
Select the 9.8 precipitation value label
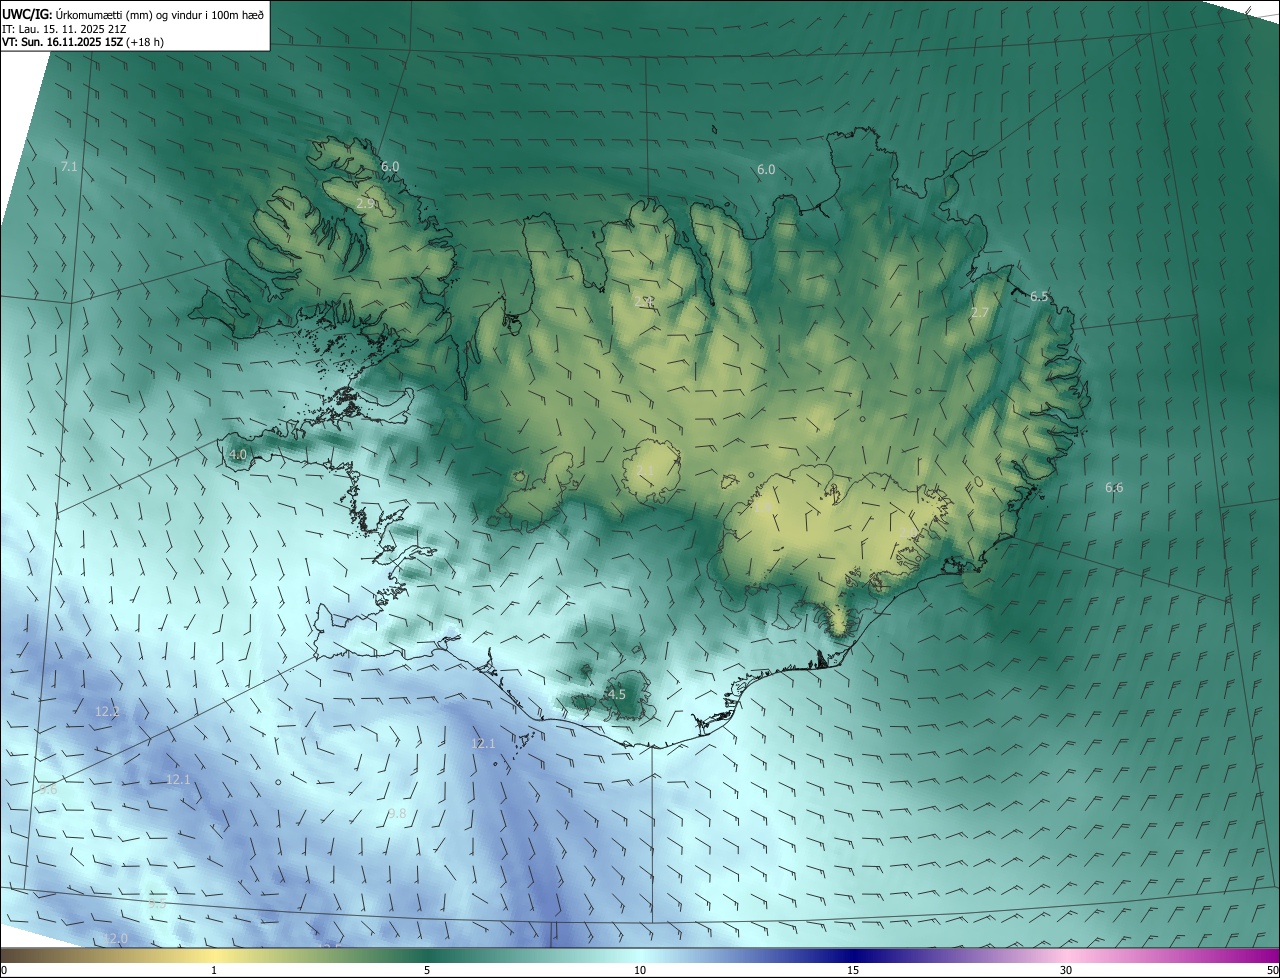397,814
